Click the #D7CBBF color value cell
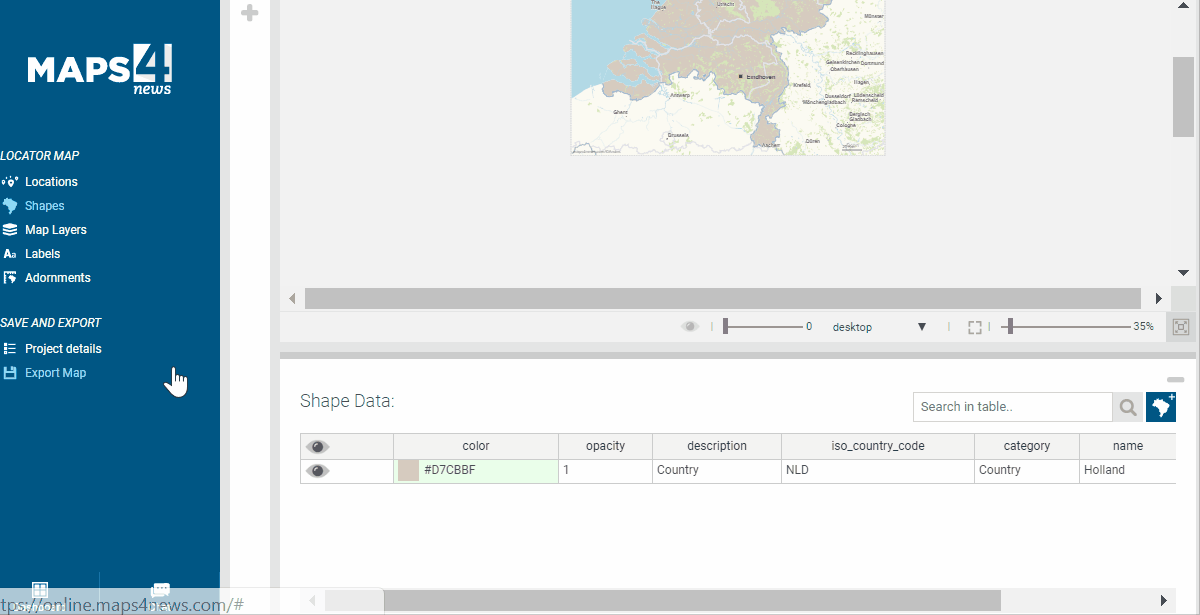This screenshot has height=615, width=1200. (476, 471)
